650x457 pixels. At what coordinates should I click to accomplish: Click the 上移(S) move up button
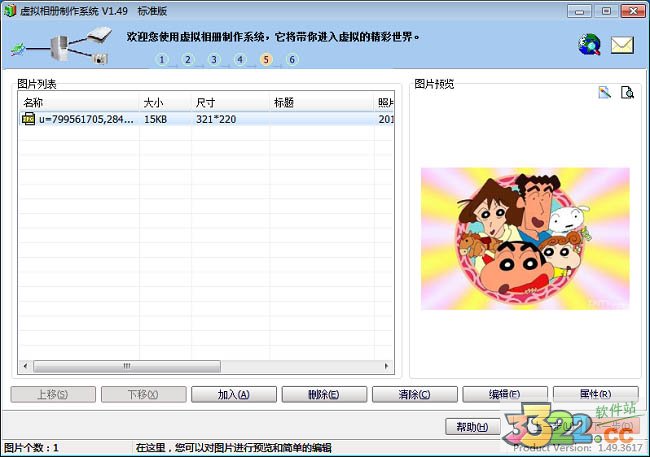coord(53,394)
